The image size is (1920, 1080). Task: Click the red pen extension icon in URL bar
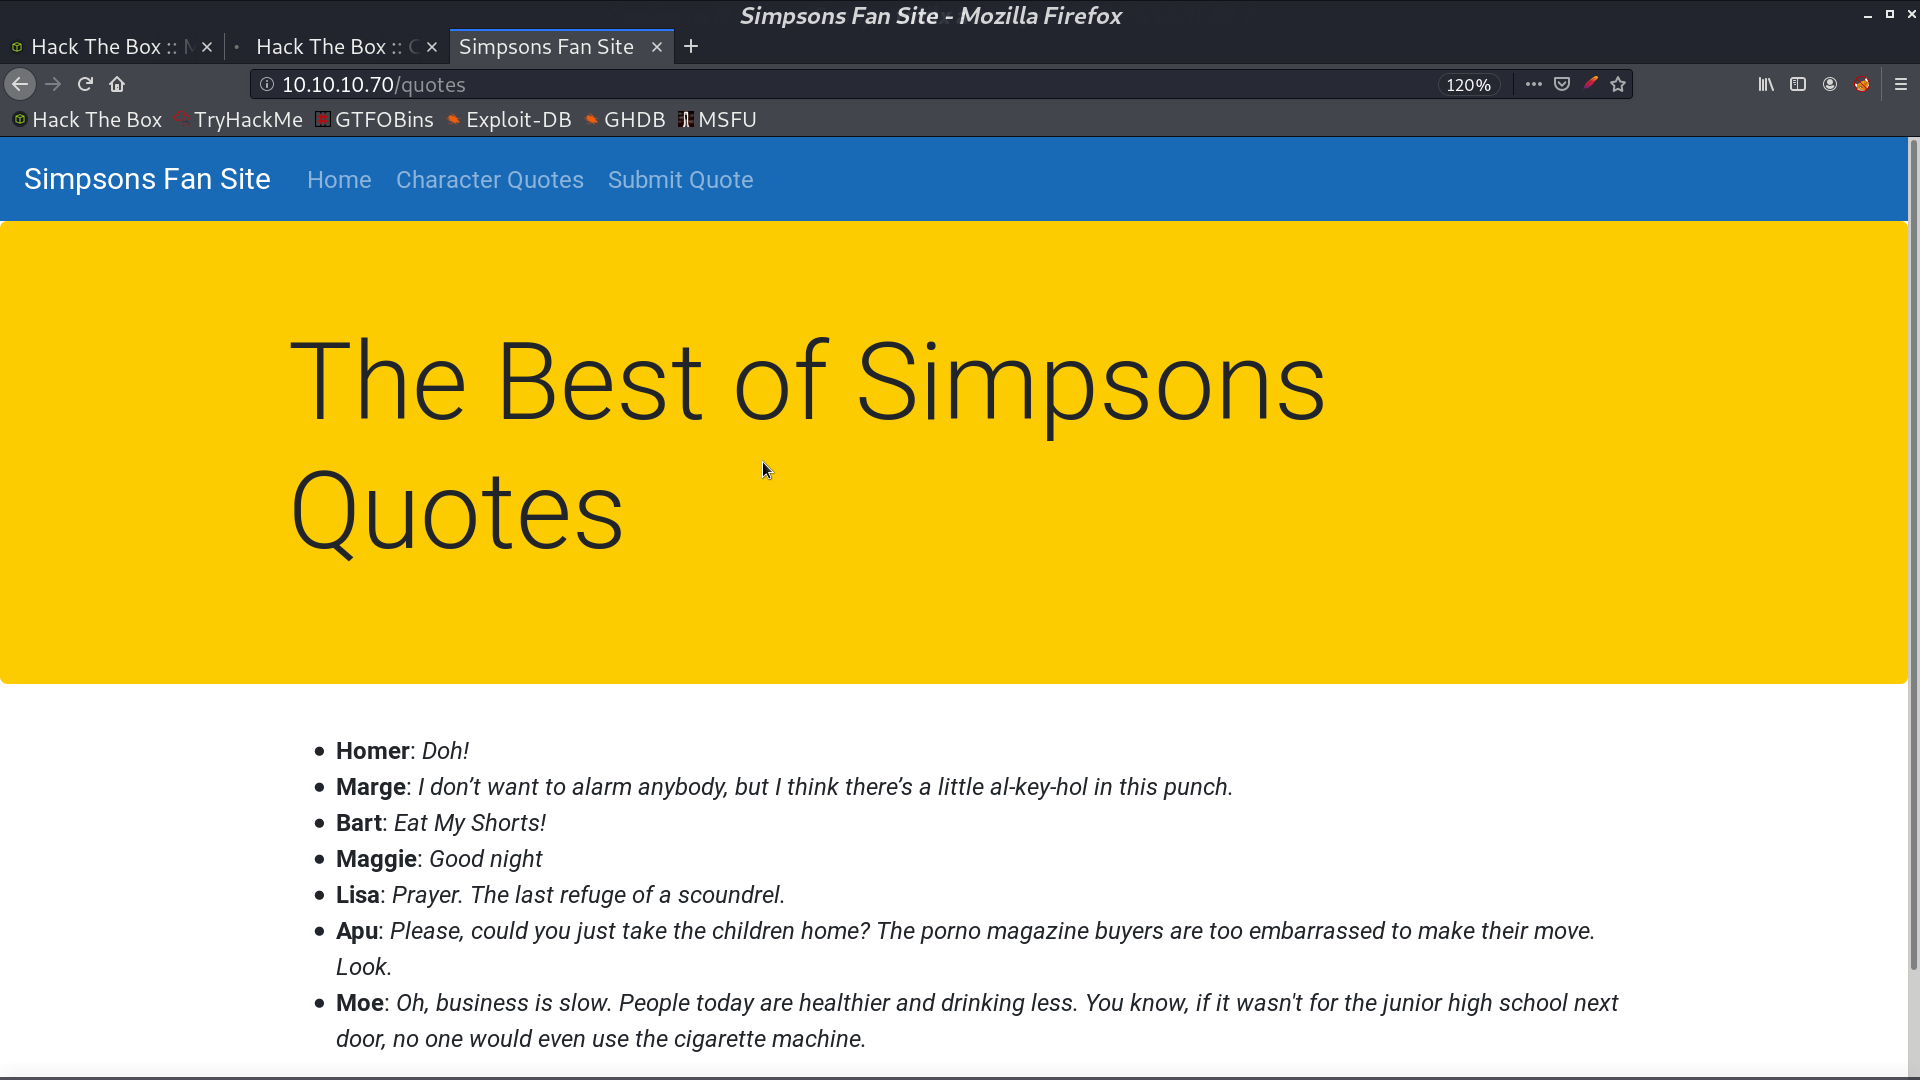click(1590, 85)
